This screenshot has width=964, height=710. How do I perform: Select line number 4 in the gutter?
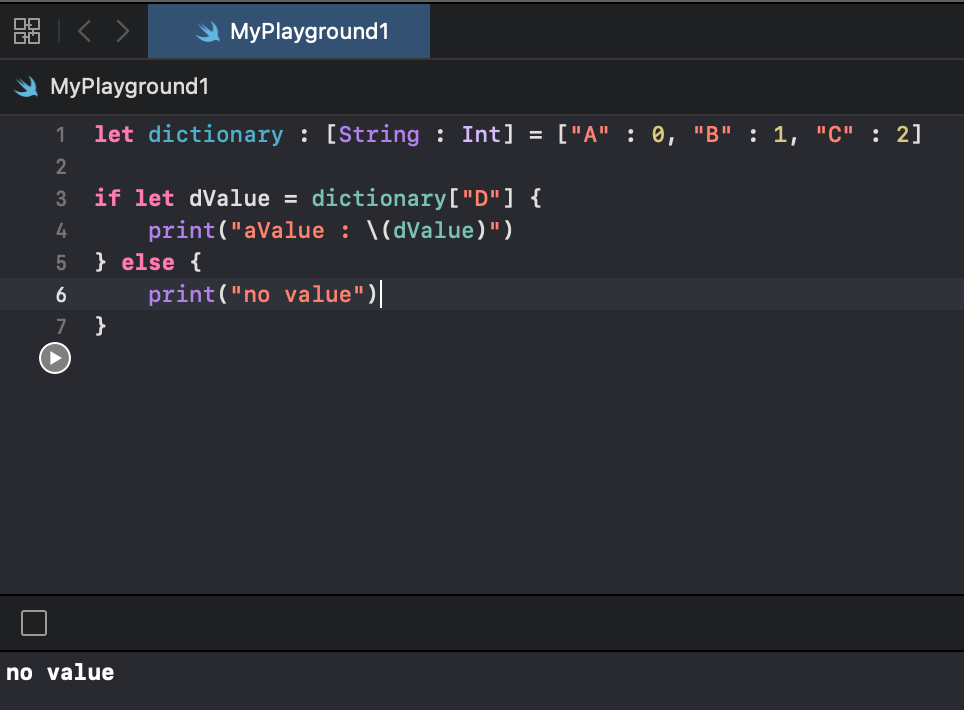click(x=61, y=231)
